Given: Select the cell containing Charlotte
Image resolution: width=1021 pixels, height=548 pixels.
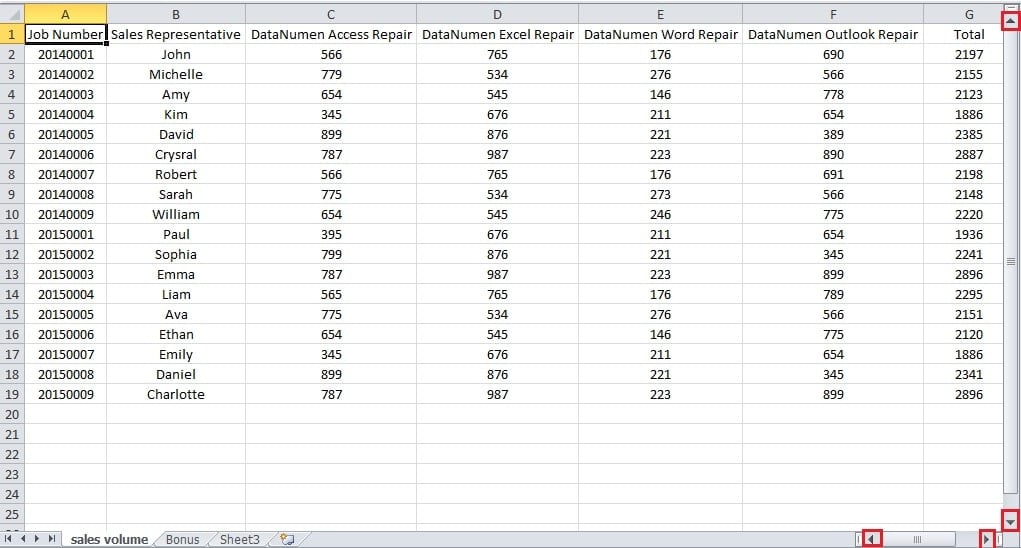Looking at the screenshot, I should tap(176, 394).
